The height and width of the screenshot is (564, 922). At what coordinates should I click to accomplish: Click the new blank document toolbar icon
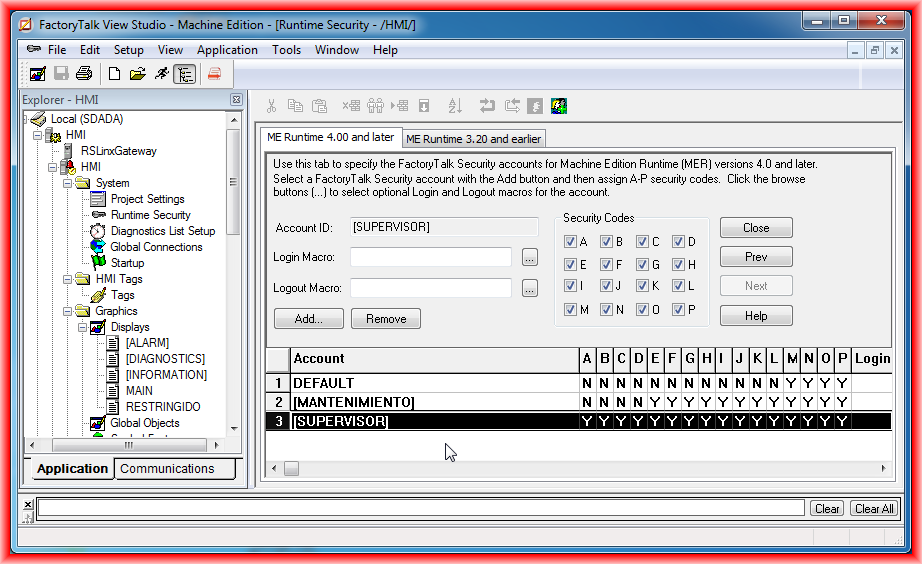114,73
